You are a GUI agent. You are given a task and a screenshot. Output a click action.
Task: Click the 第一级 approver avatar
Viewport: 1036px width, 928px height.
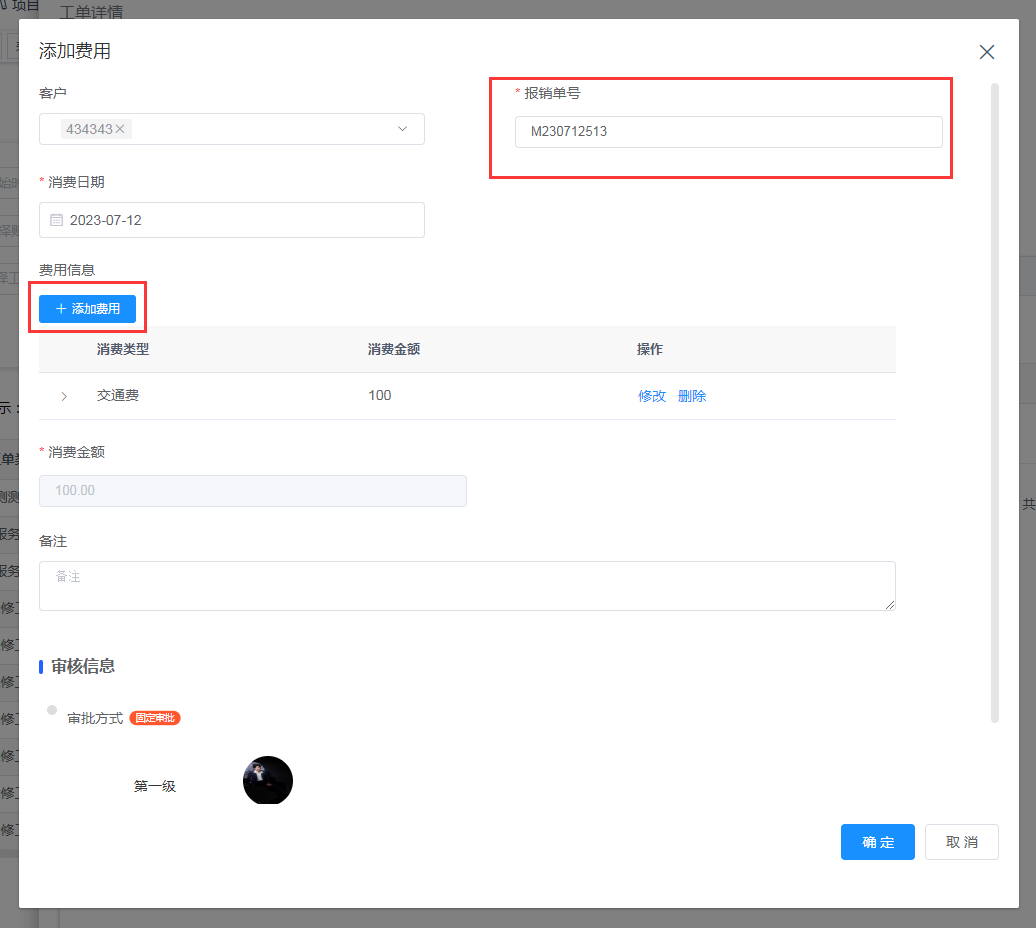tap(268, 781)
